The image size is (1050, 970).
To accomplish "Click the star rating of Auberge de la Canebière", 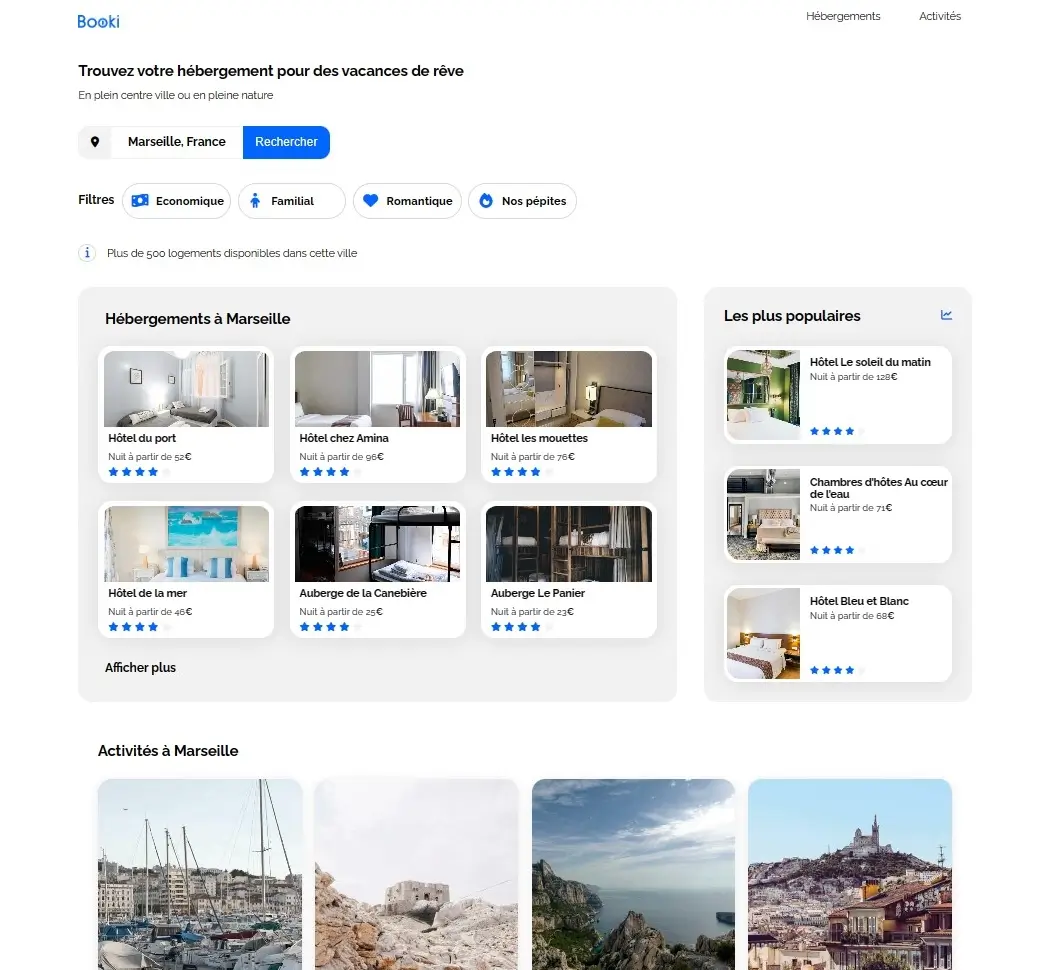I will (x=331, y=627).
